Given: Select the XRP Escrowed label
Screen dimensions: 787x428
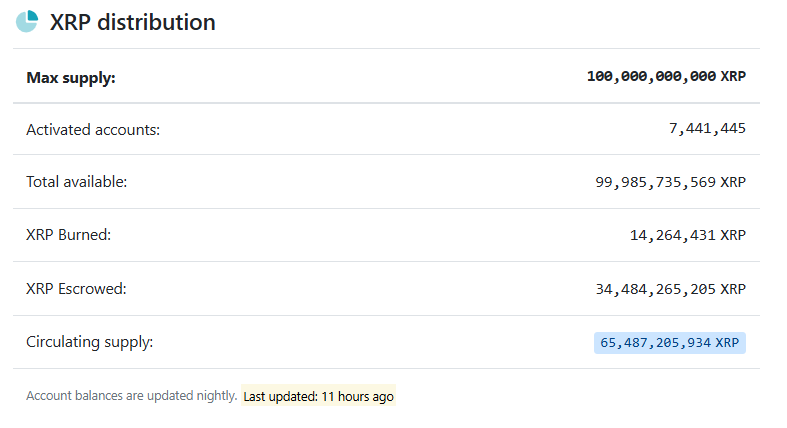Looking at the screenshot, I should [76, 289].
